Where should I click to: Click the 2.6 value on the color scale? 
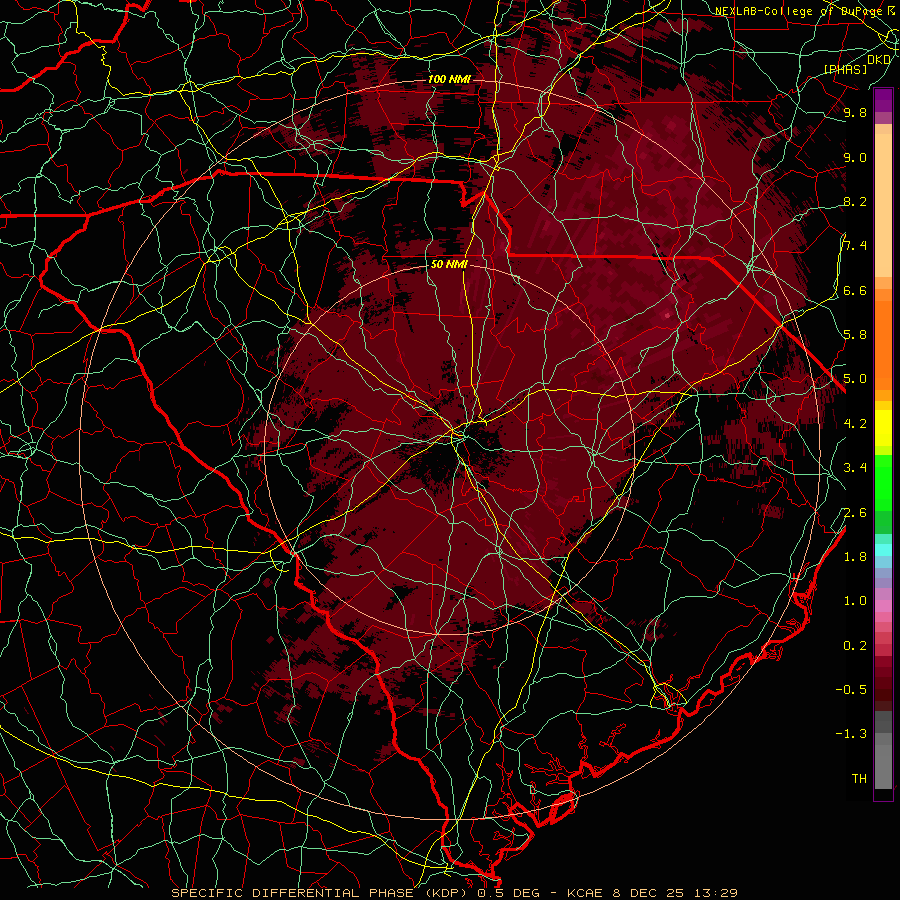[855, 513]
